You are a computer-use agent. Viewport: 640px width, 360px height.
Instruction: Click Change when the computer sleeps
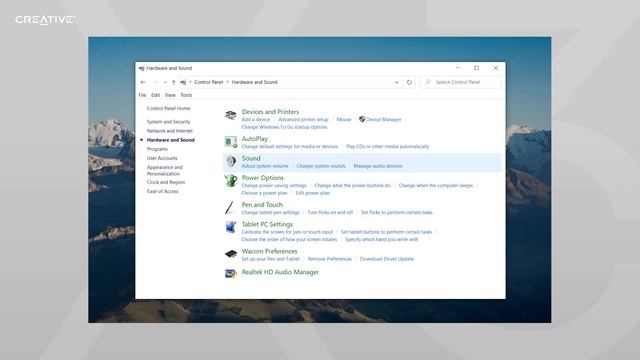click(436, 186)
